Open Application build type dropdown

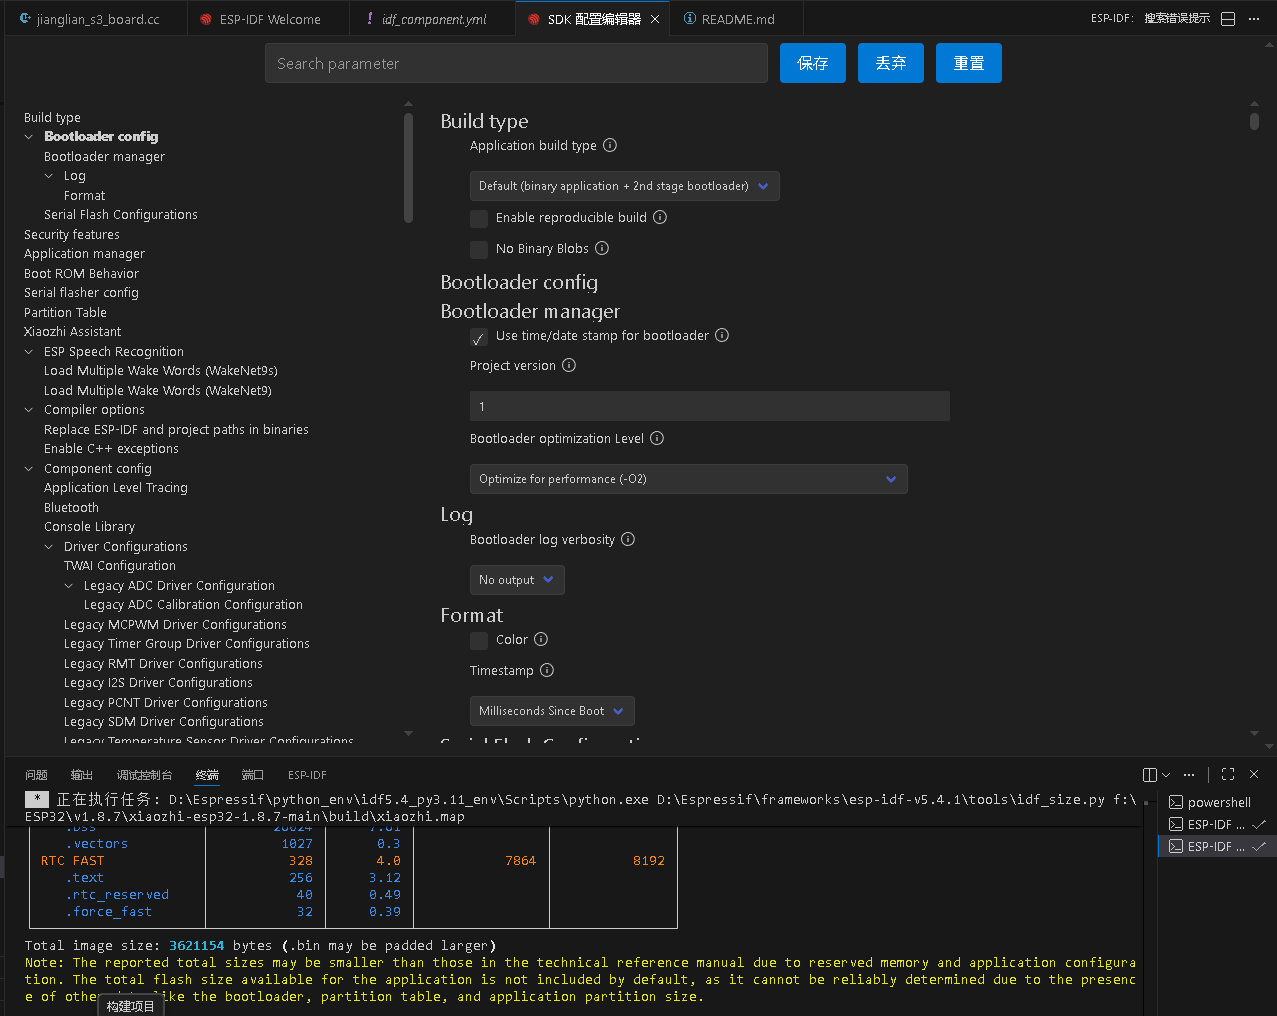tap(624, 186)
